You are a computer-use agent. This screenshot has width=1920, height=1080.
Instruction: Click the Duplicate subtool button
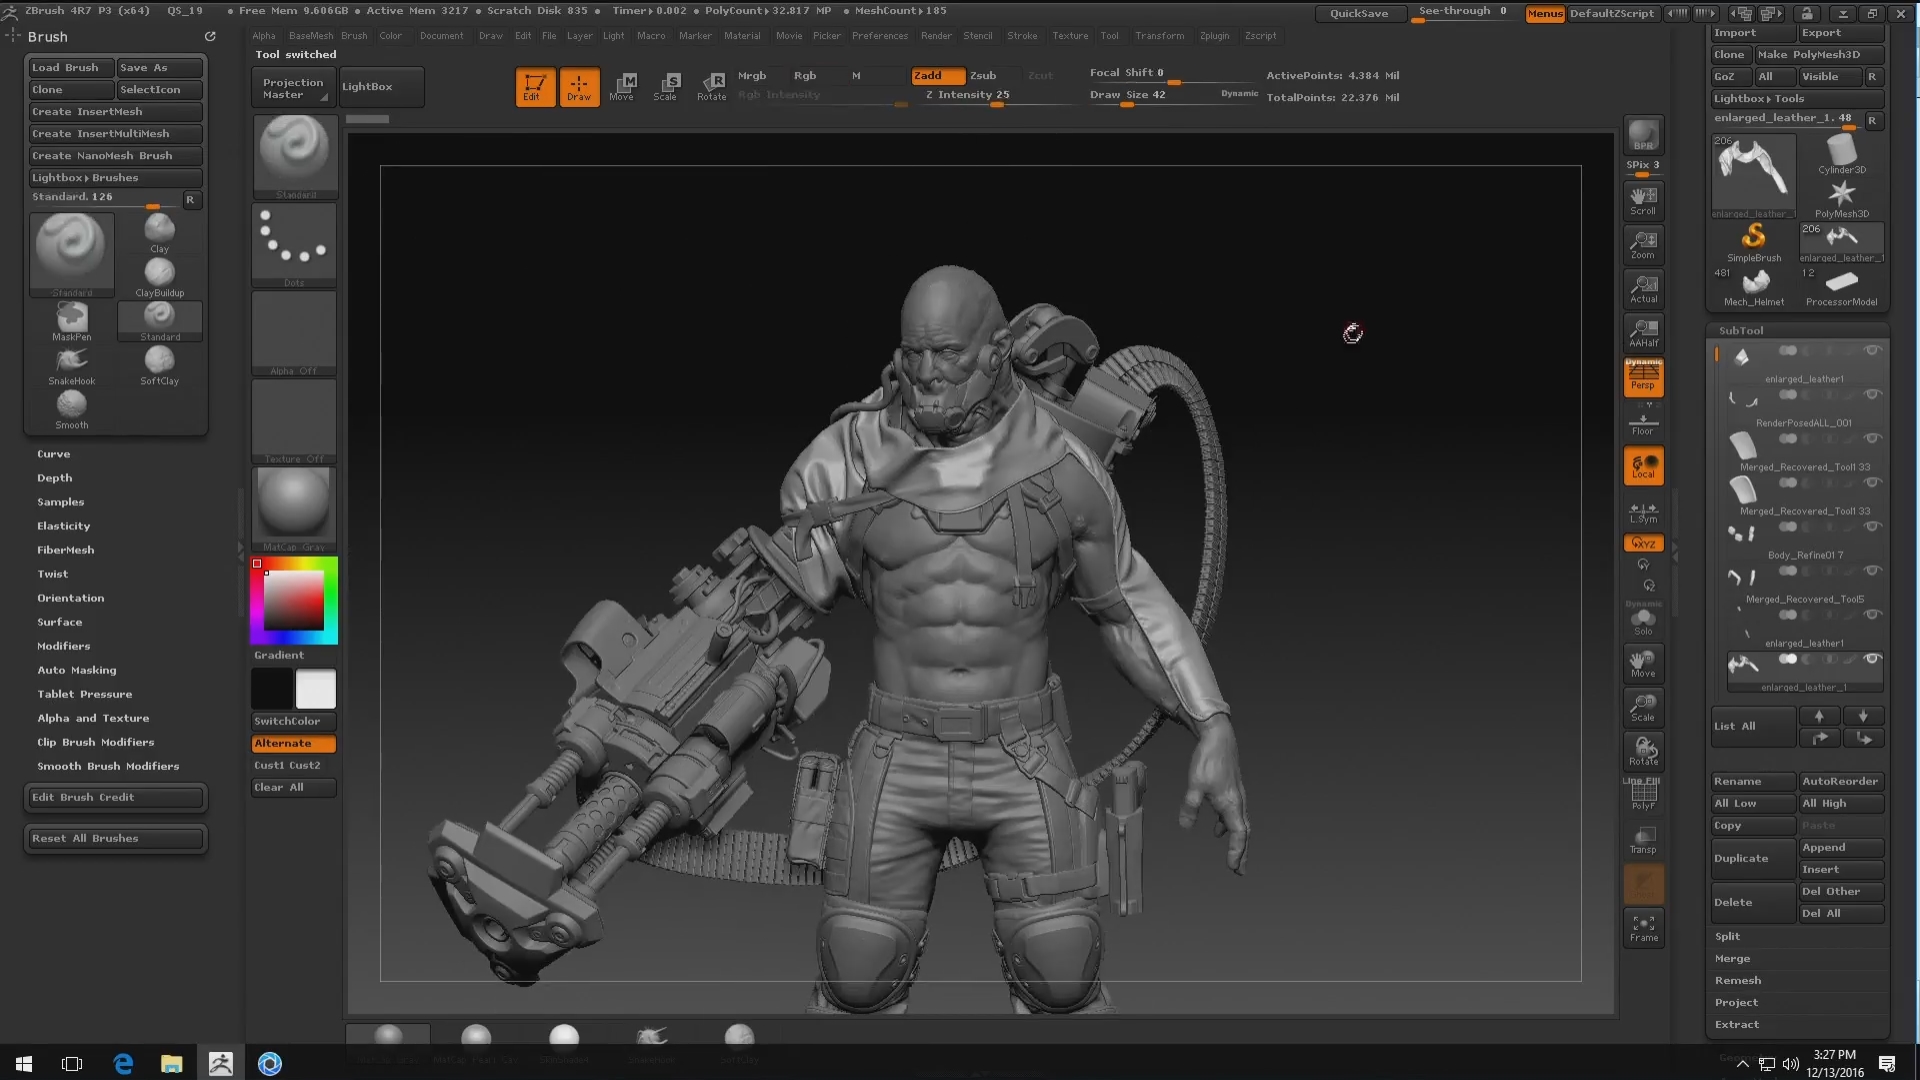[1741, 858]
